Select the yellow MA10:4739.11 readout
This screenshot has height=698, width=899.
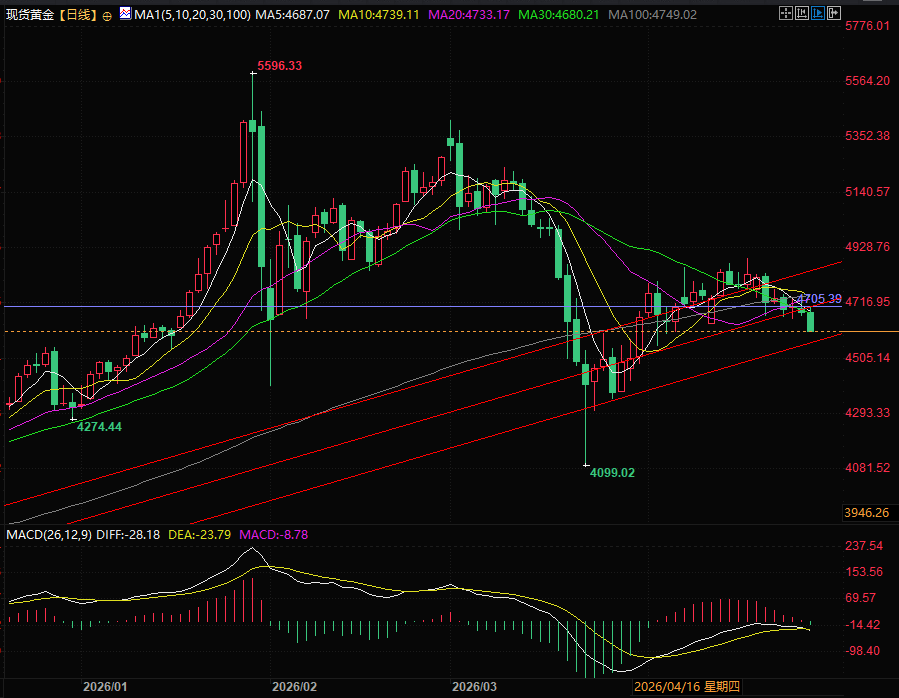[x=378, y=15]
